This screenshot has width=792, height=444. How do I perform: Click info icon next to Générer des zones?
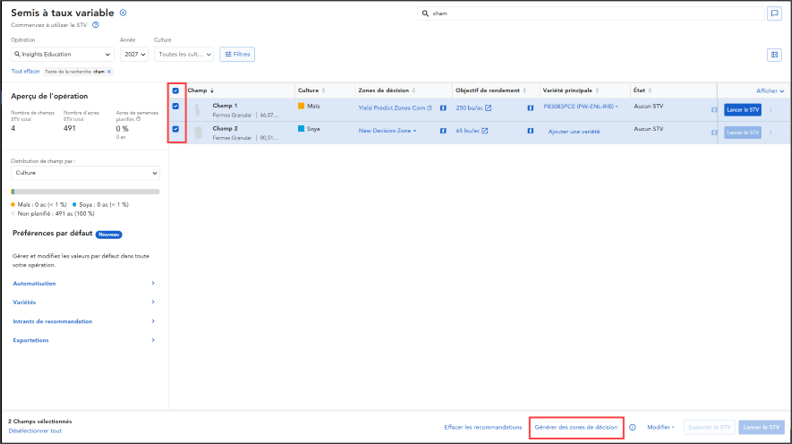point(632,427)
